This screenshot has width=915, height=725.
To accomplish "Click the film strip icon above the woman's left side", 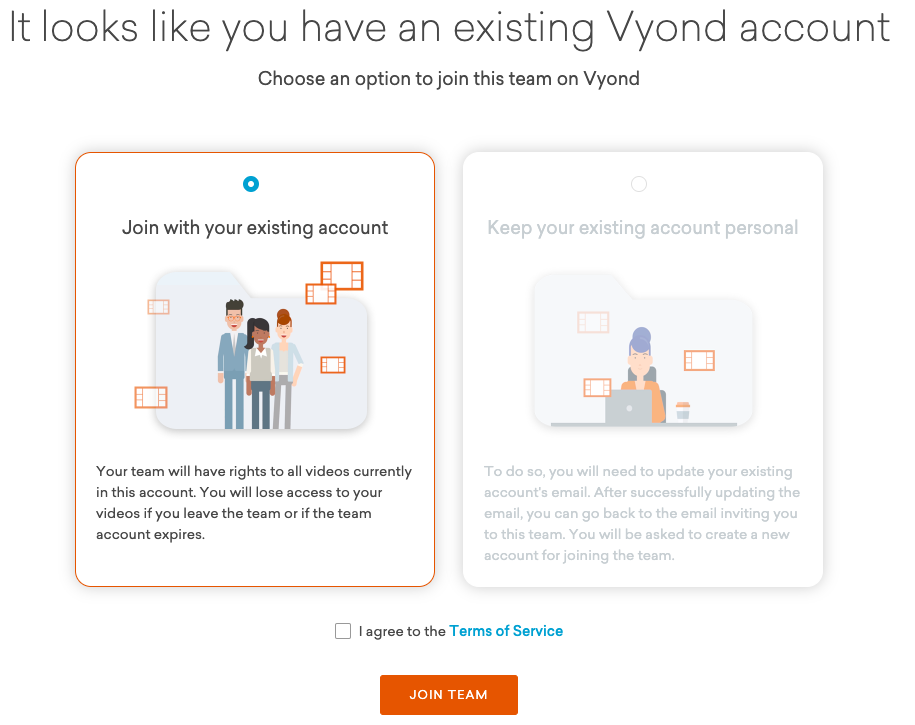I will click(x=593, y=322).
